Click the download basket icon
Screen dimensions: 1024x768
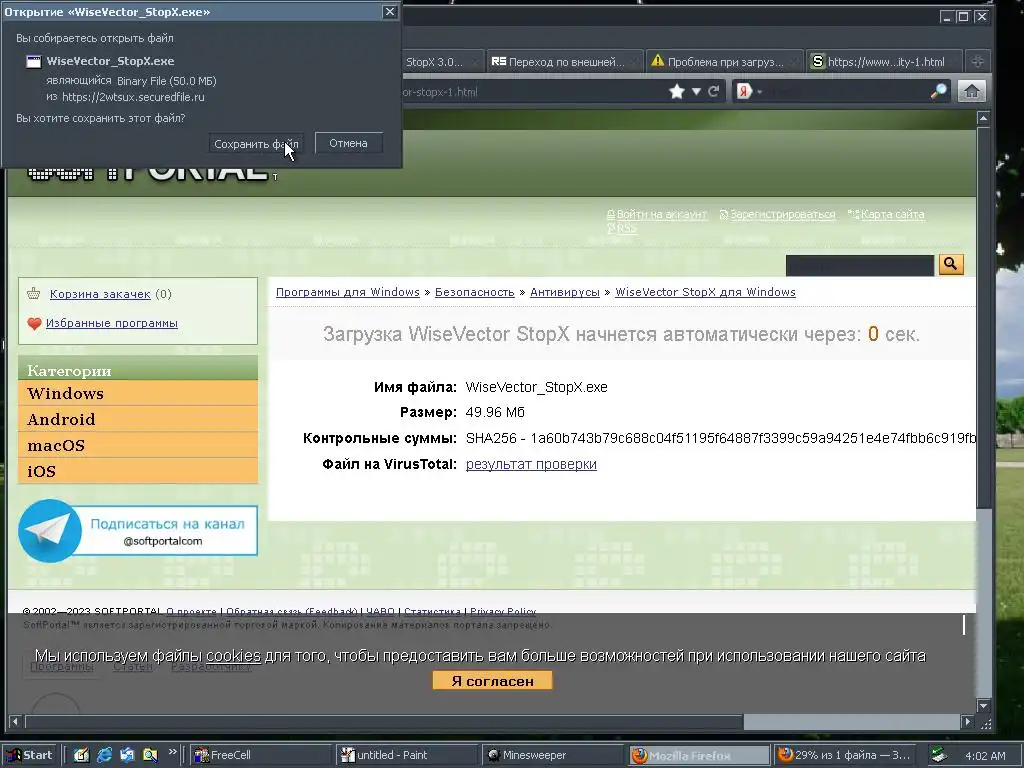tap(33, 293)
